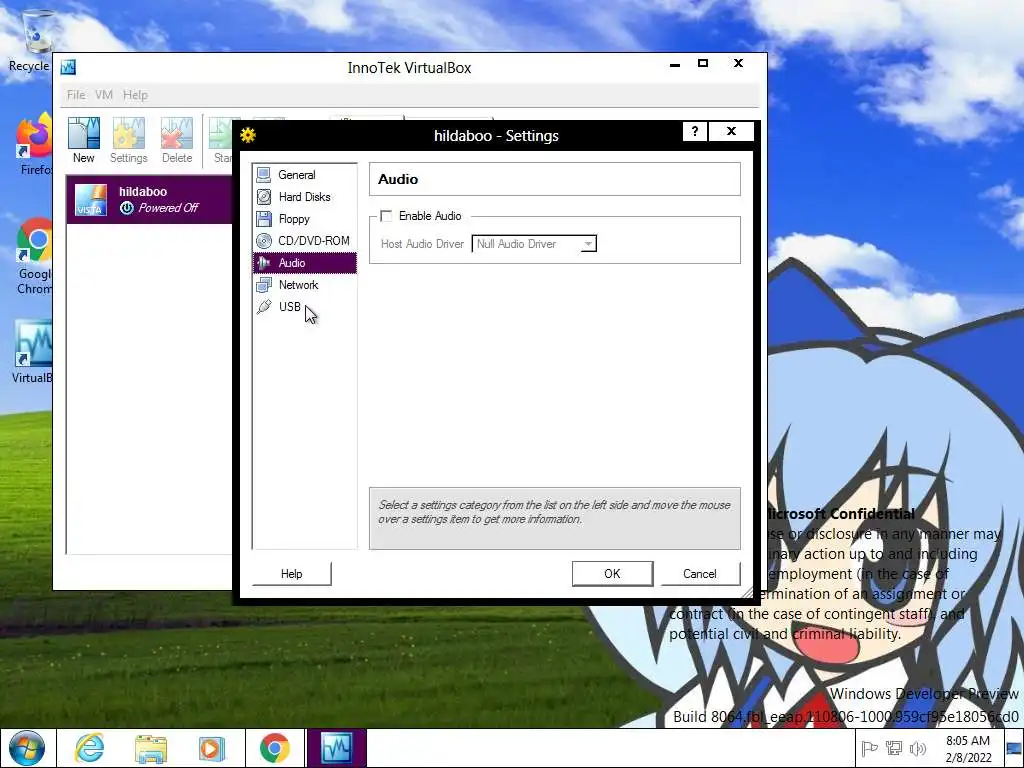Open File Explorer from taskbar

pos(151,748)
